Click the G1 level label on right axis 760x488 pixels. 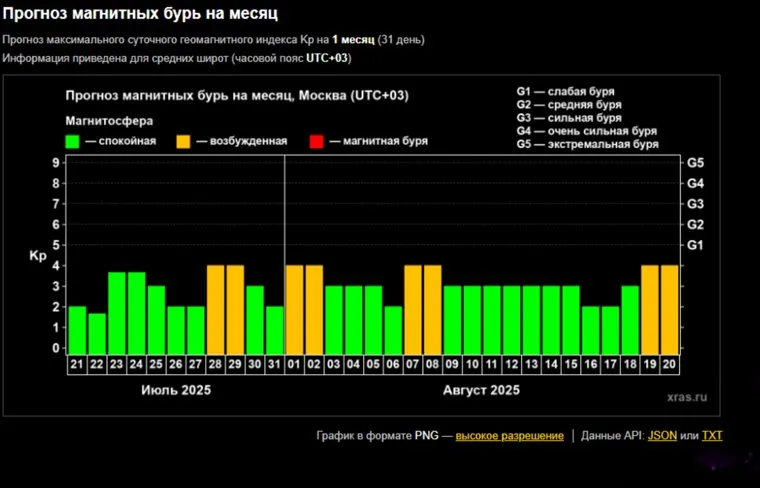pyautogui.click(x=695, y=245)
